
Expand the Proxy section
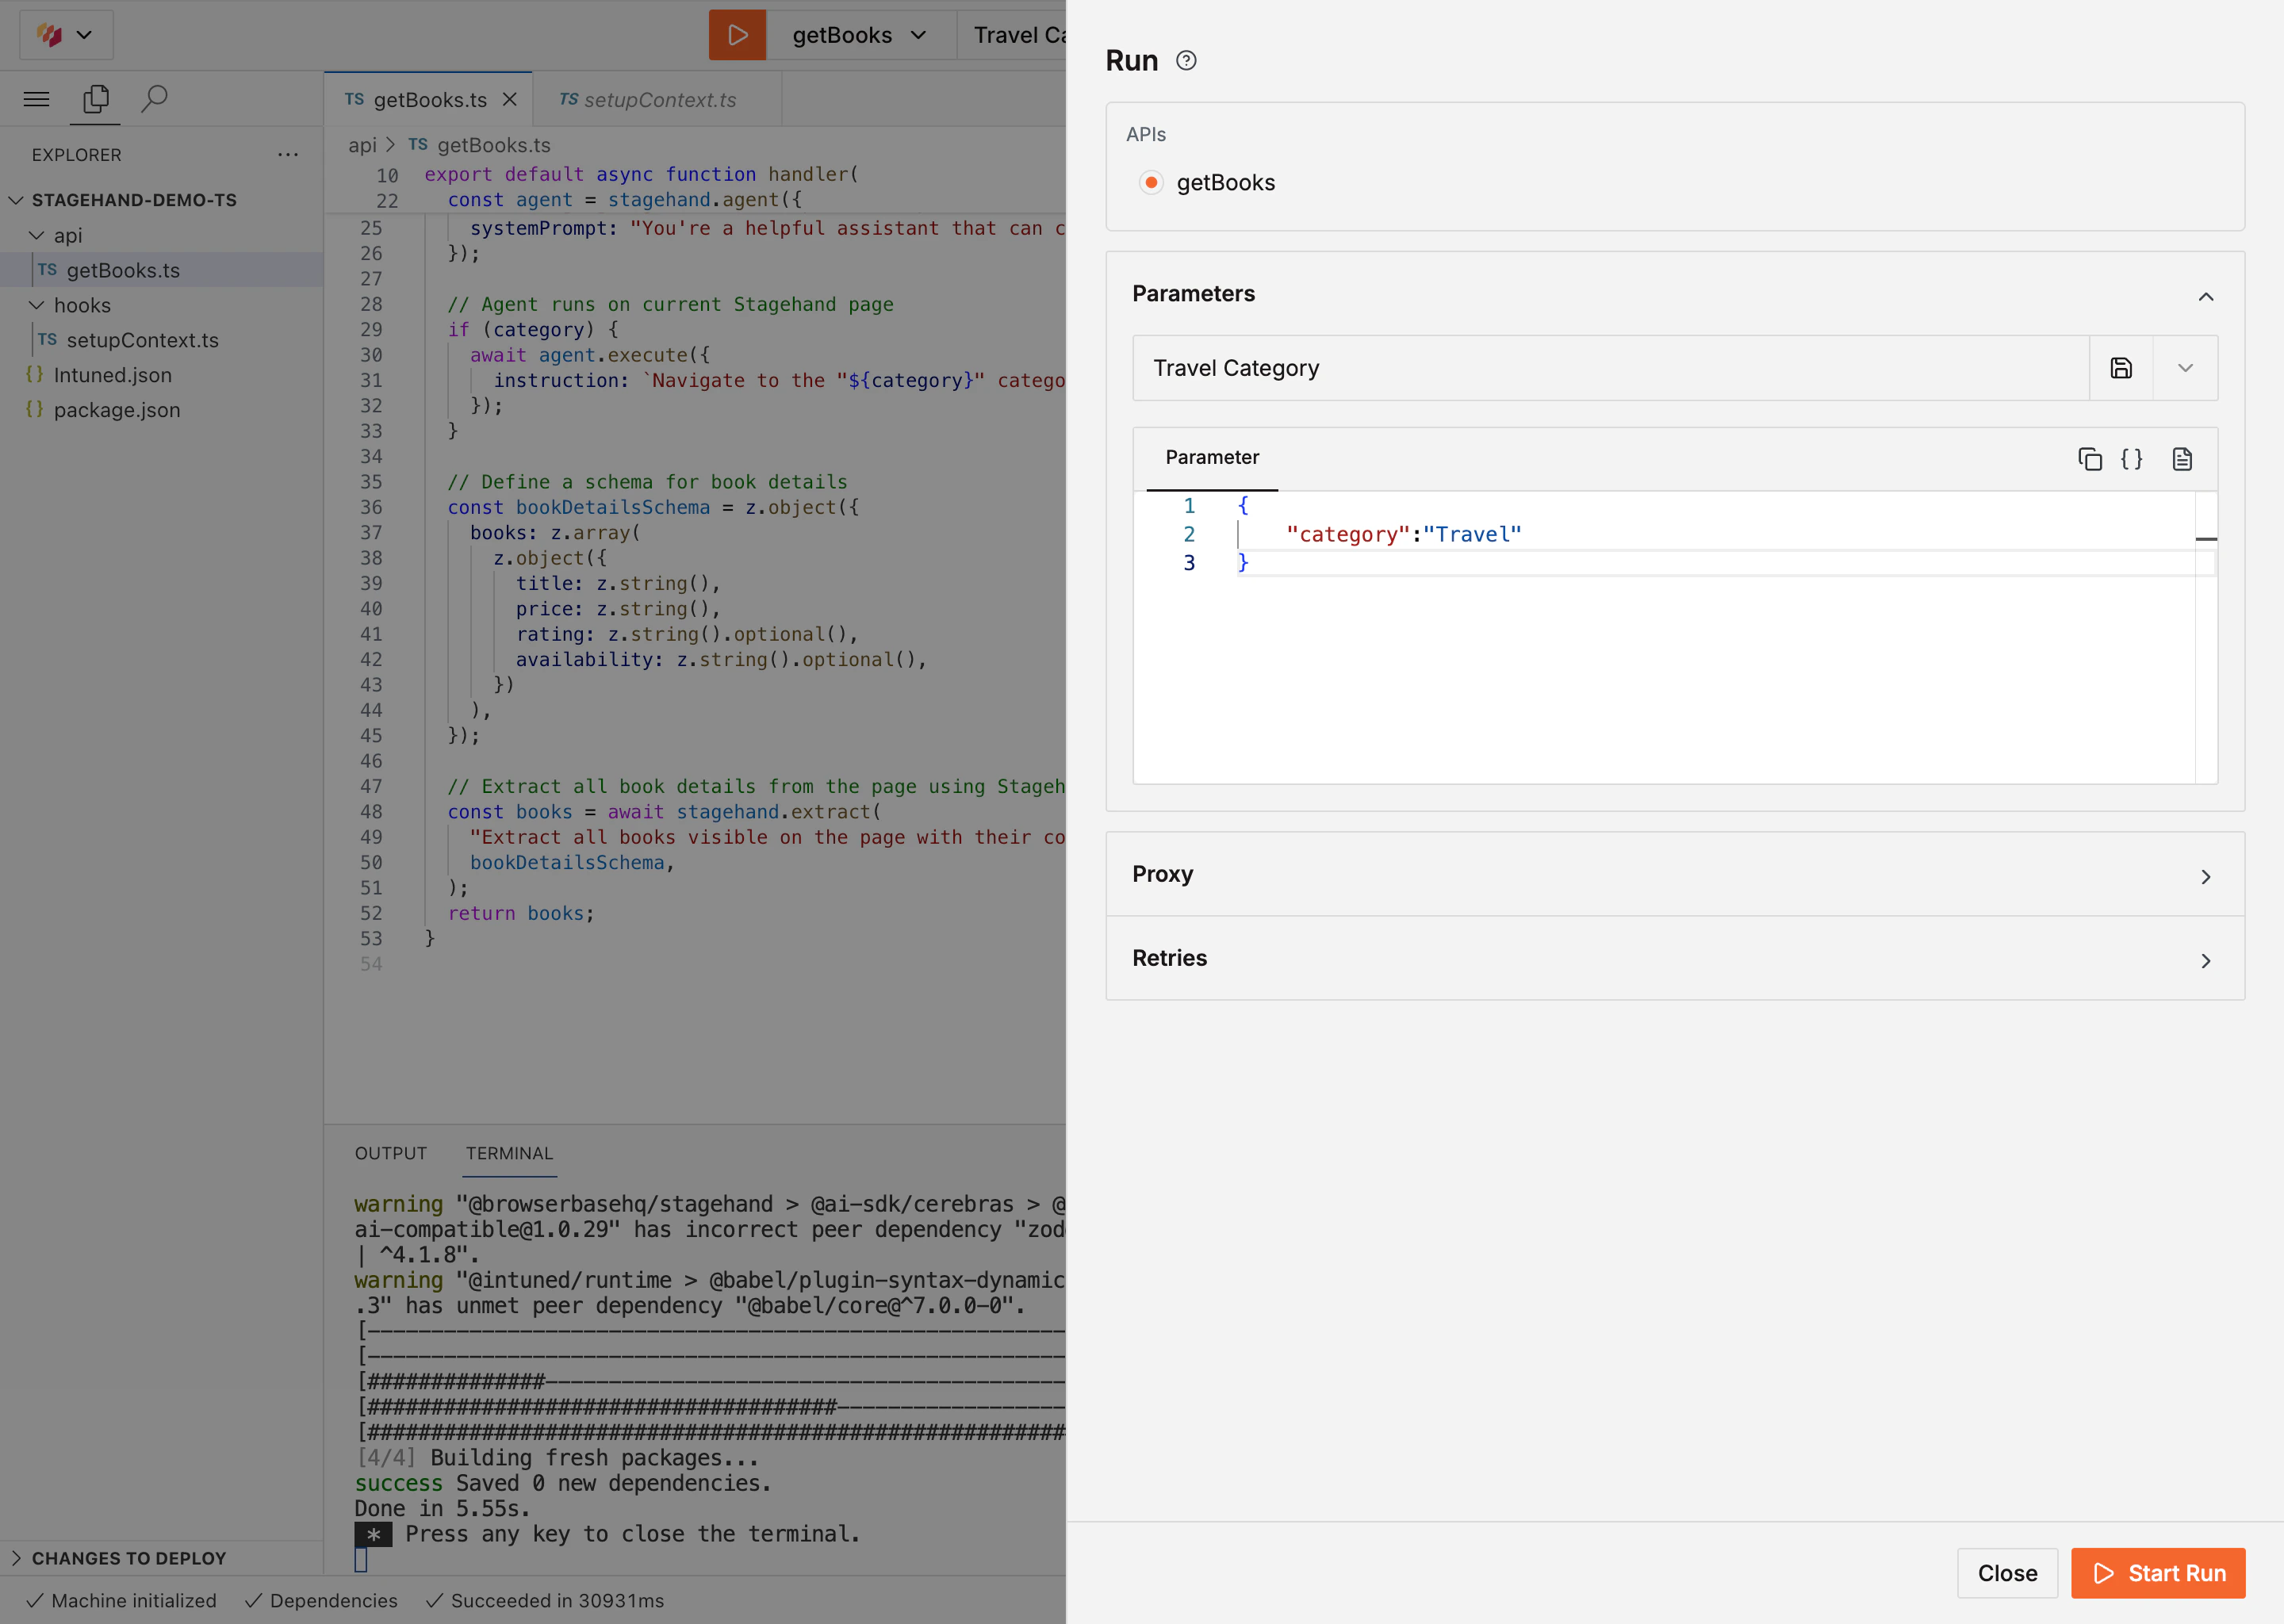tap(1675, 874)
